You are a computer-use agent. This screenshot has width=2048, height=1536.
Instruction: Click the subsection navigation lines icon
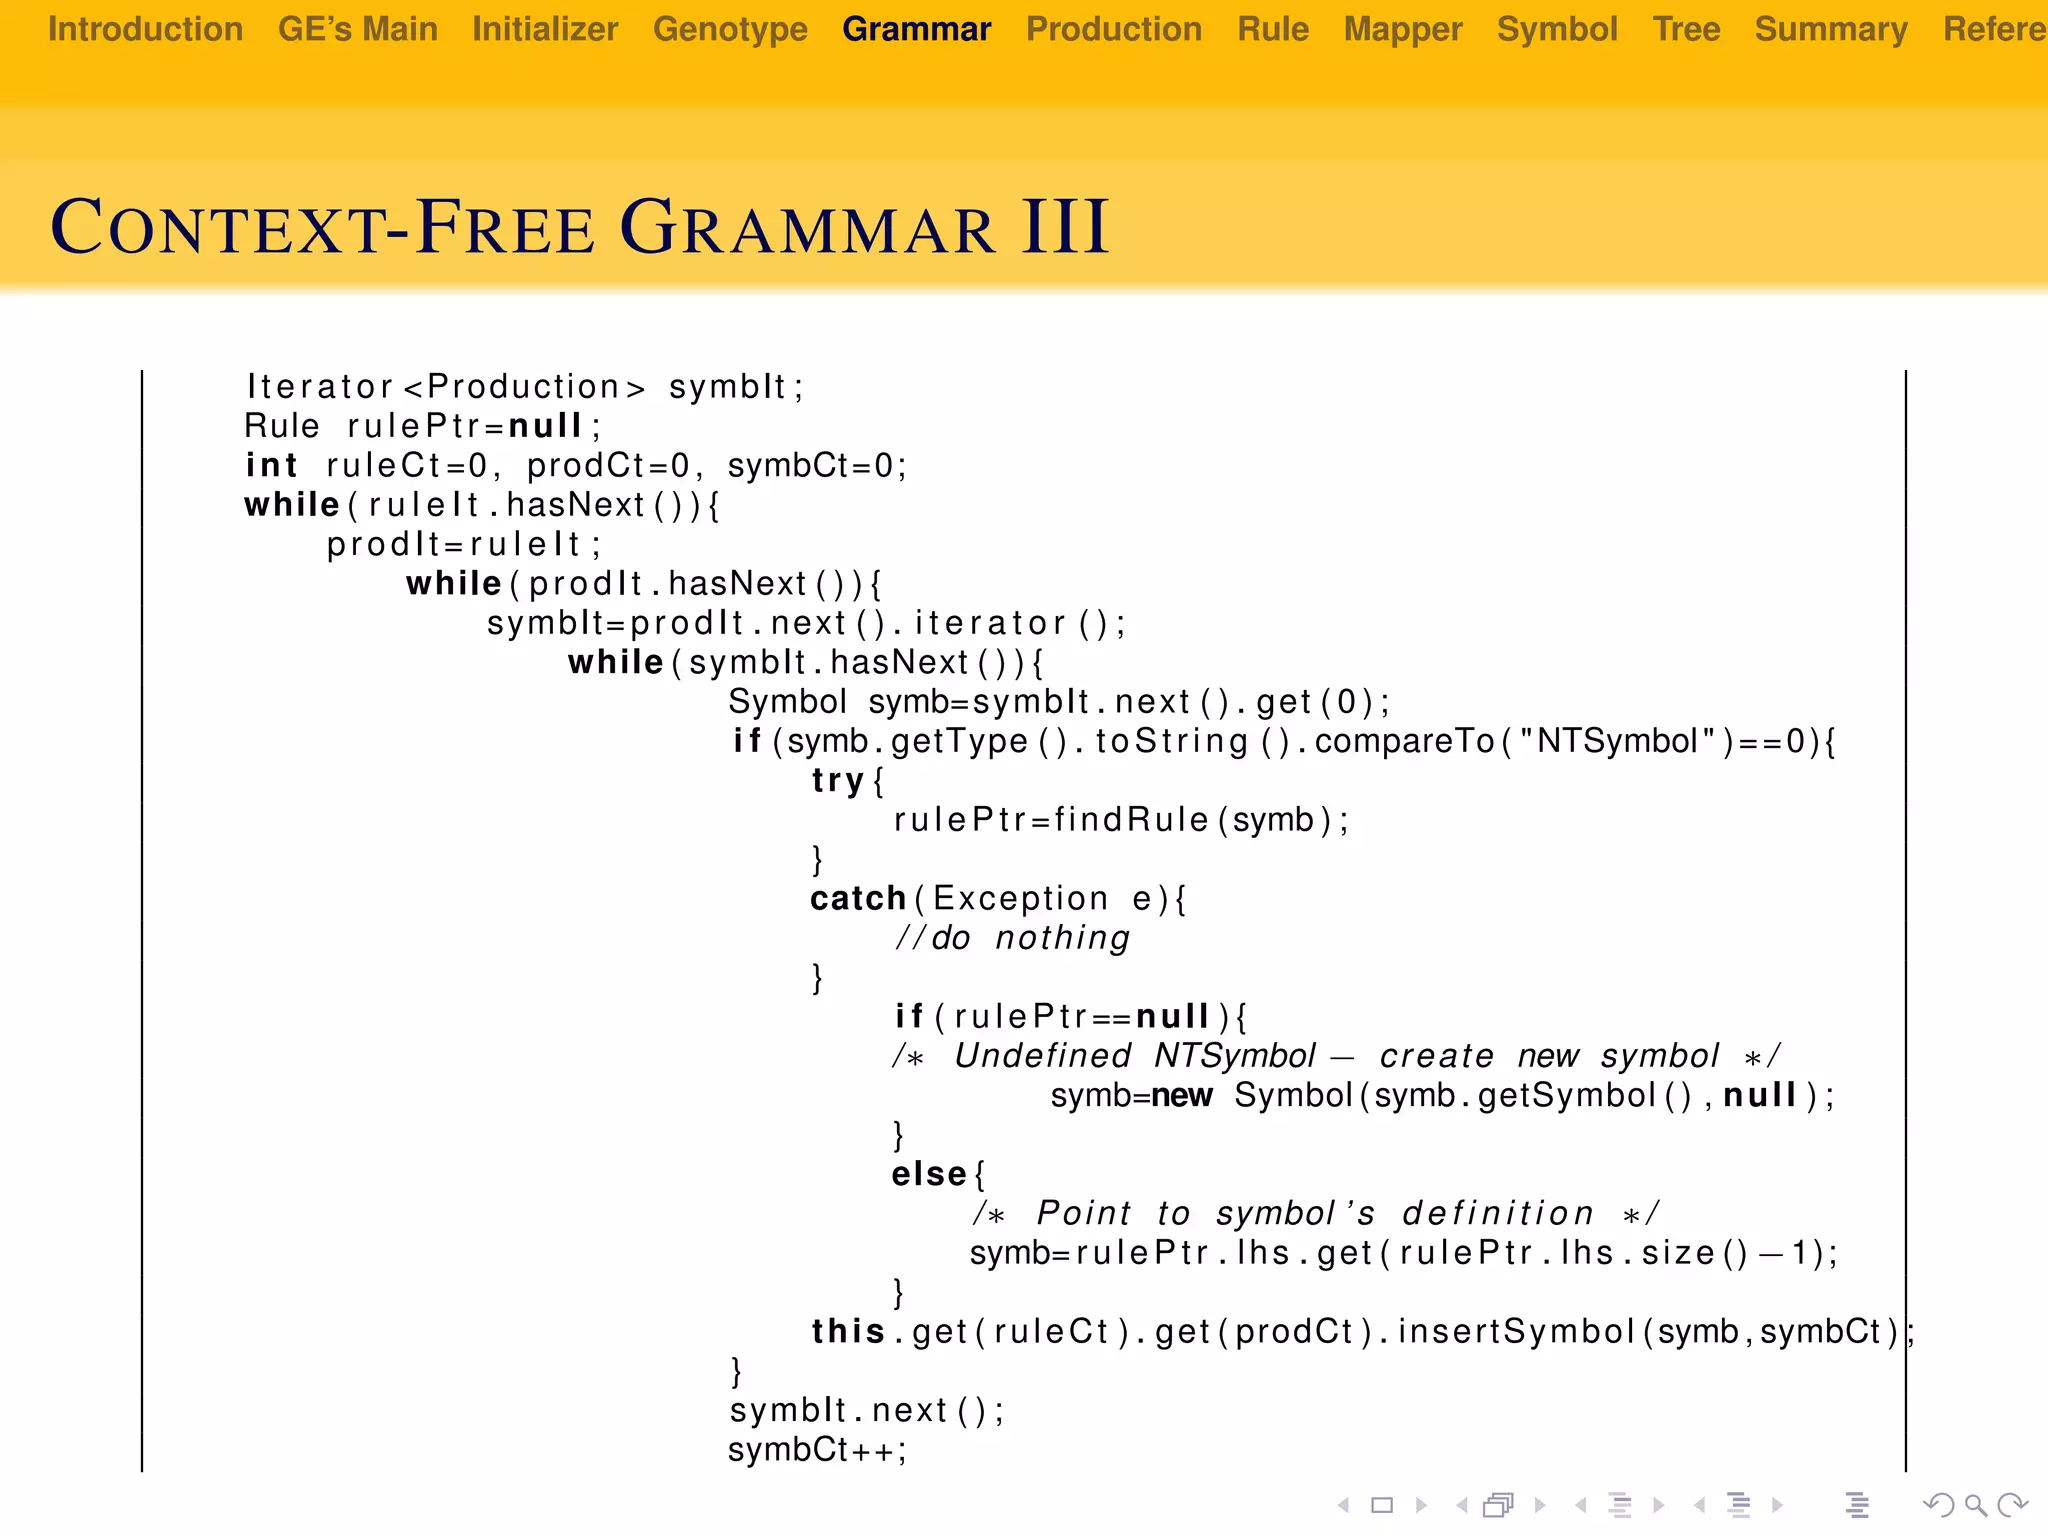(1620, 1505)
